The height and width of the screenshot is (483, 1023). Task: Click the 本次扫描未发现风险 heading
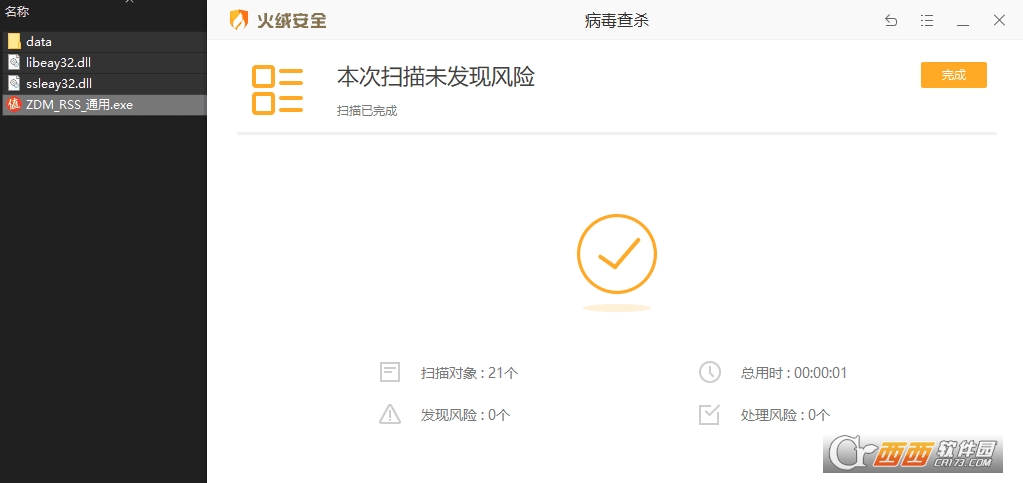click(436, 76)
